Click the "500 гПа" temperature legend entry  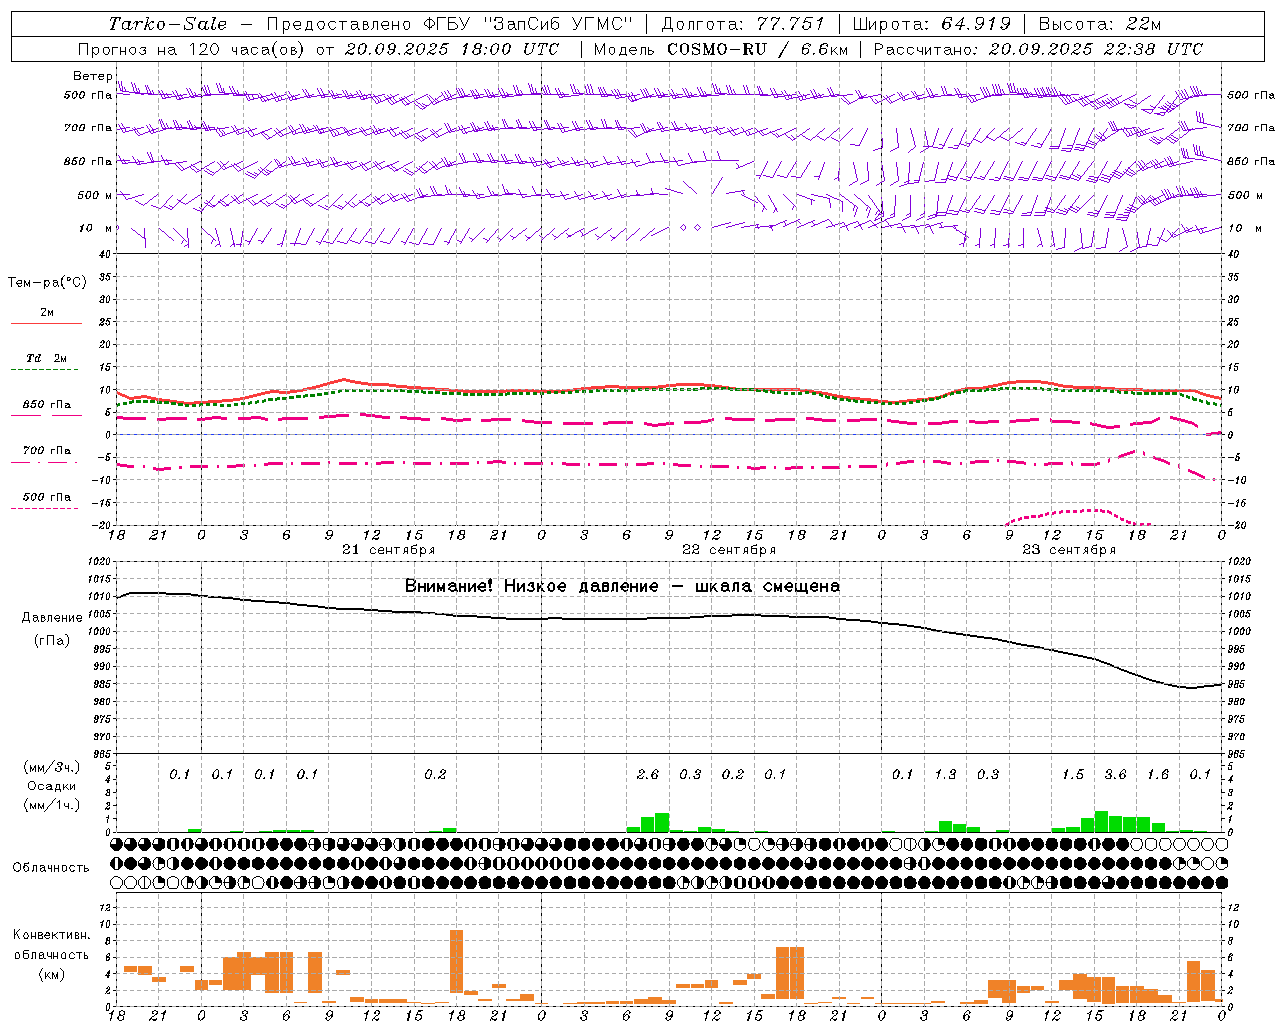pos(47,497)
